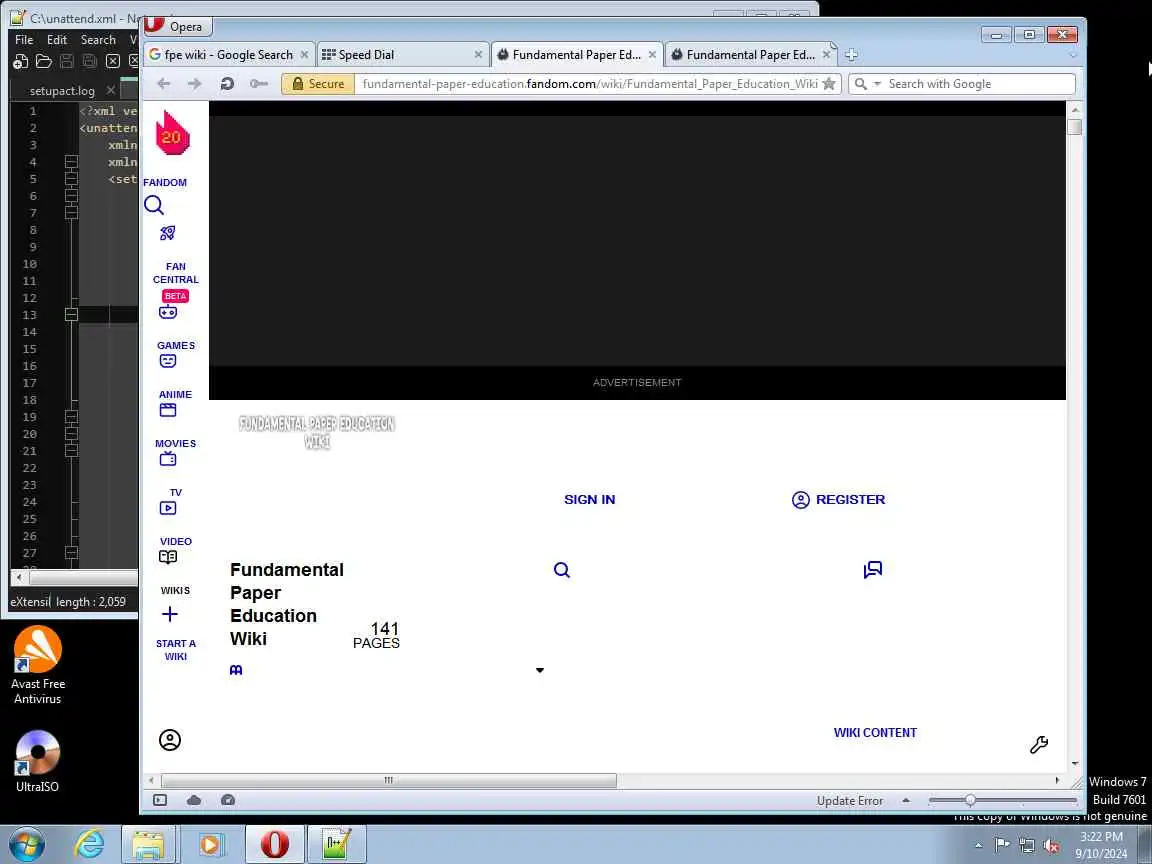Switch to fpe wiki Google Search tab
The width and height of the screenshot is (1152, 864).
(228, 54)
